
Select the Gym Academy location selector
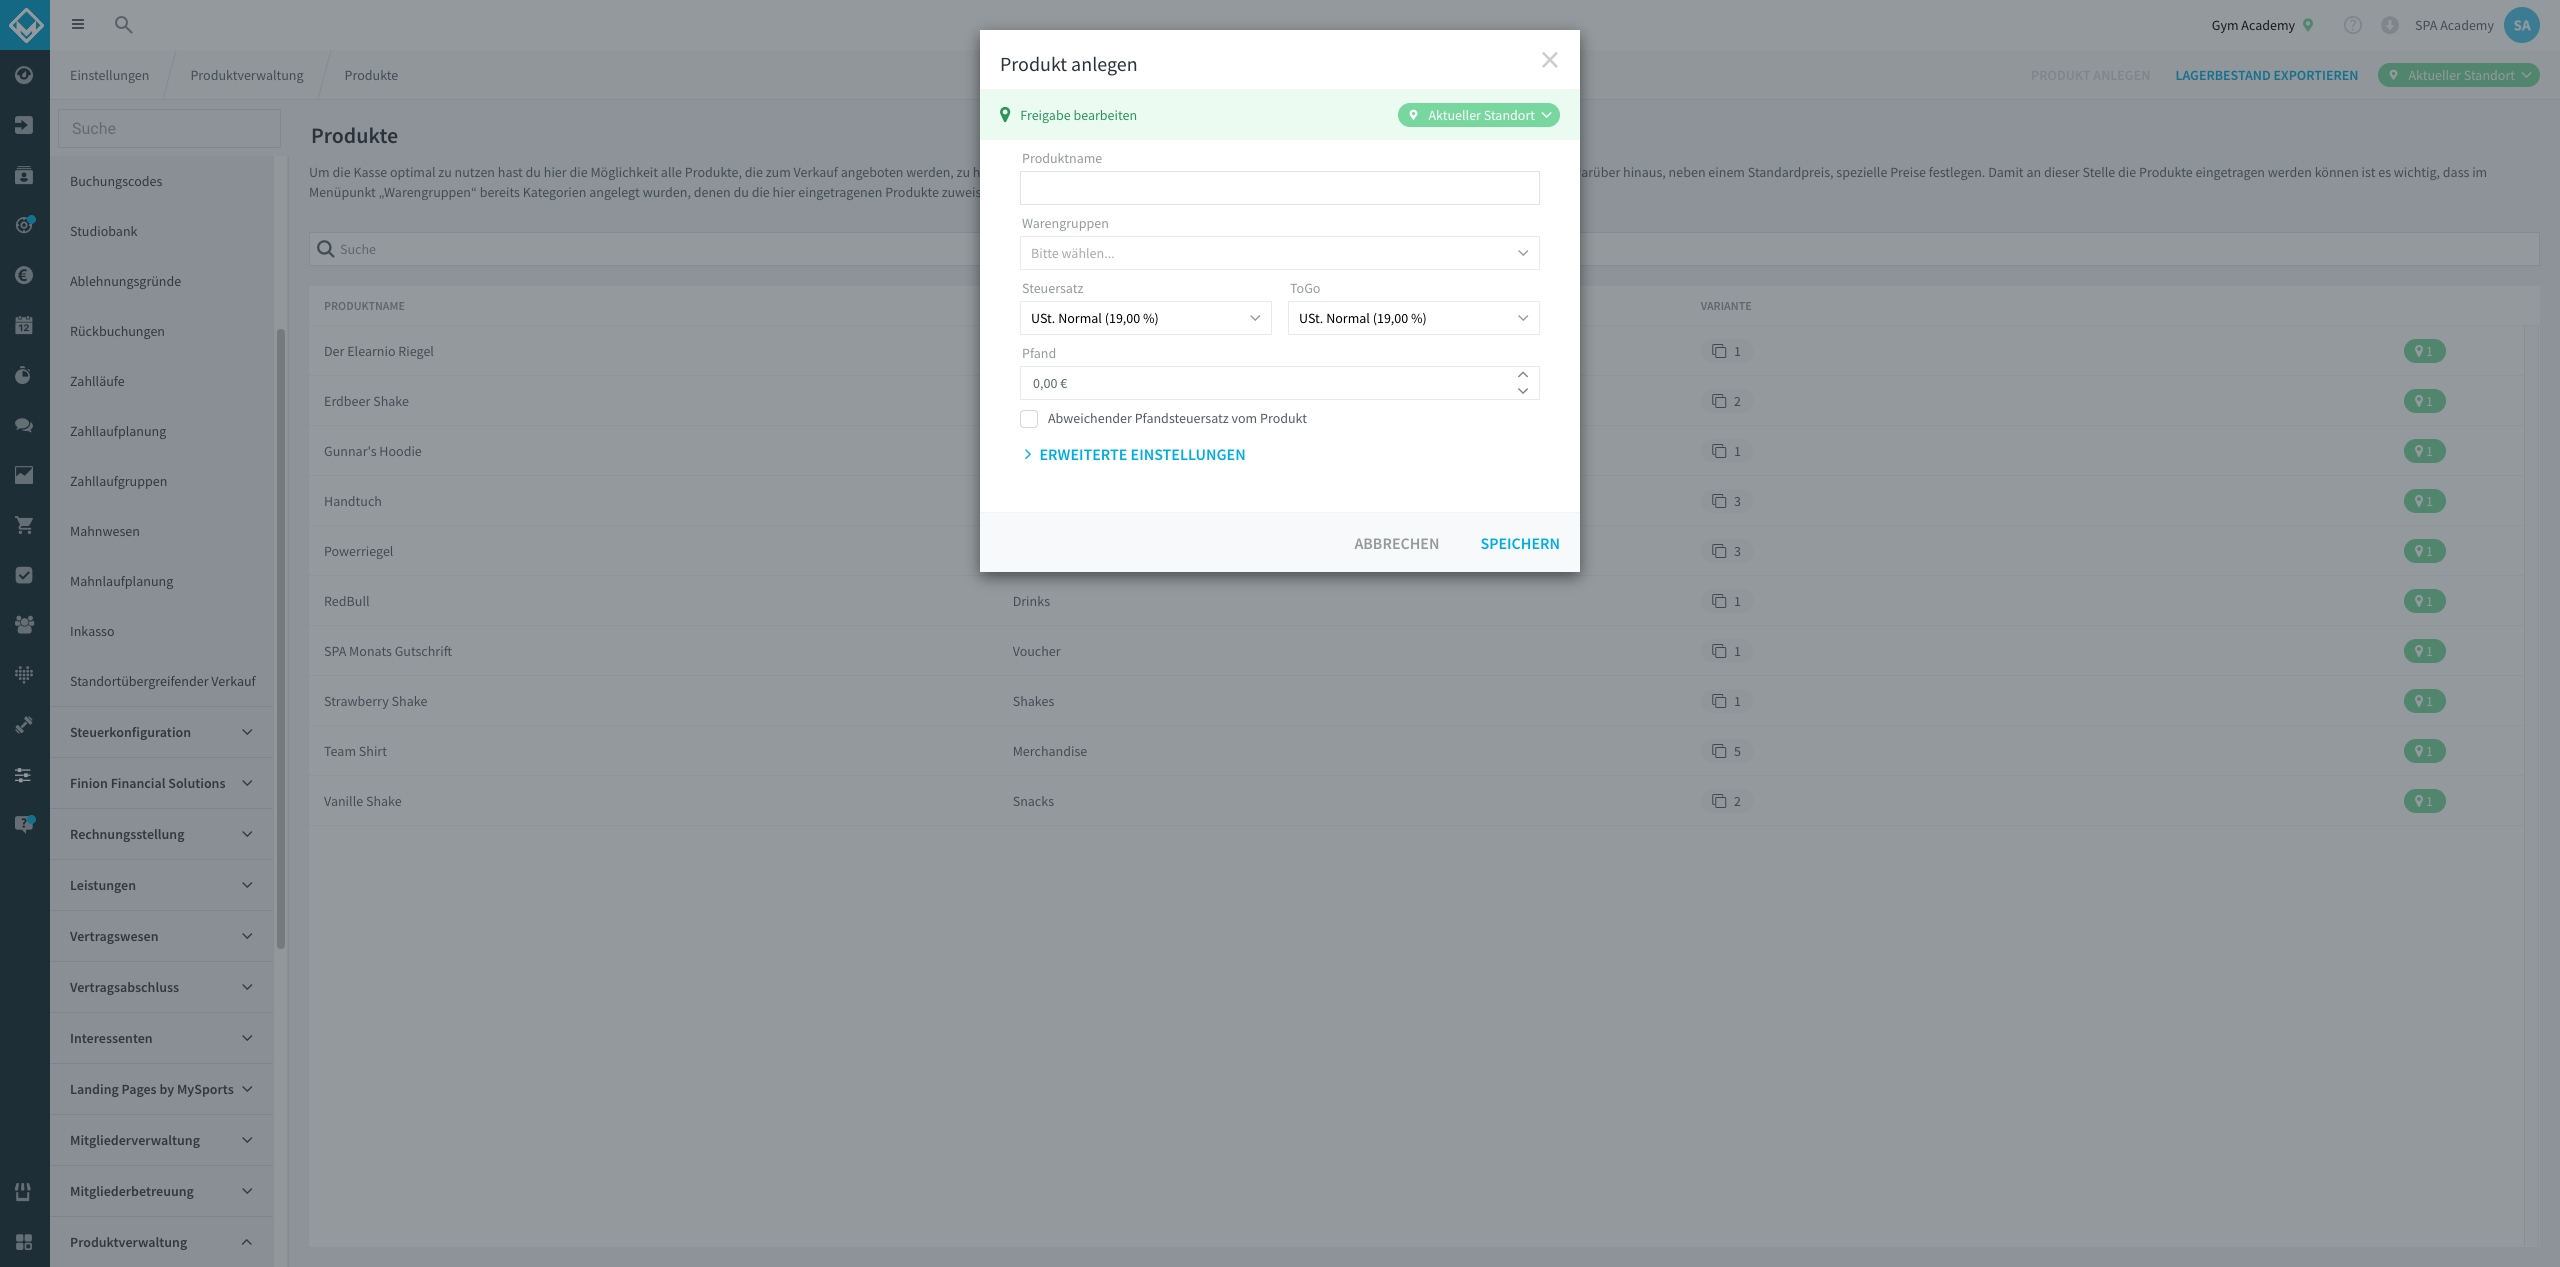(x=2262, y=25)
